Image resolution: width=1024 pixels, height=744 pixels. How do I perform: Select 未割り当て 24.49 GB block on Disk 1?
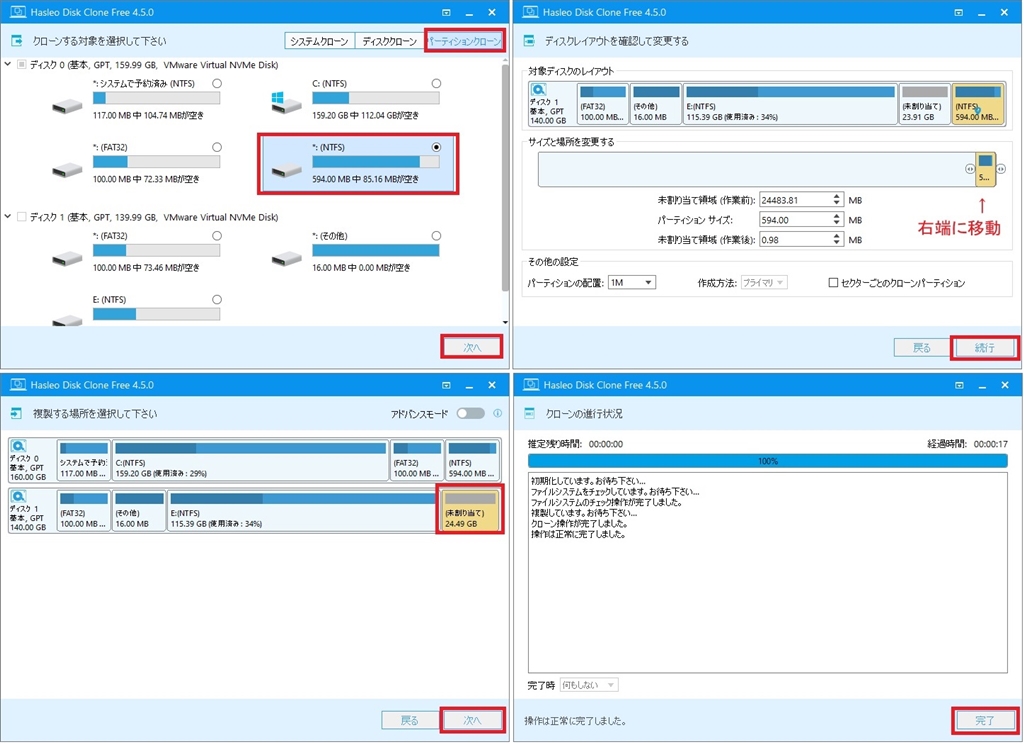pos(471,510)
